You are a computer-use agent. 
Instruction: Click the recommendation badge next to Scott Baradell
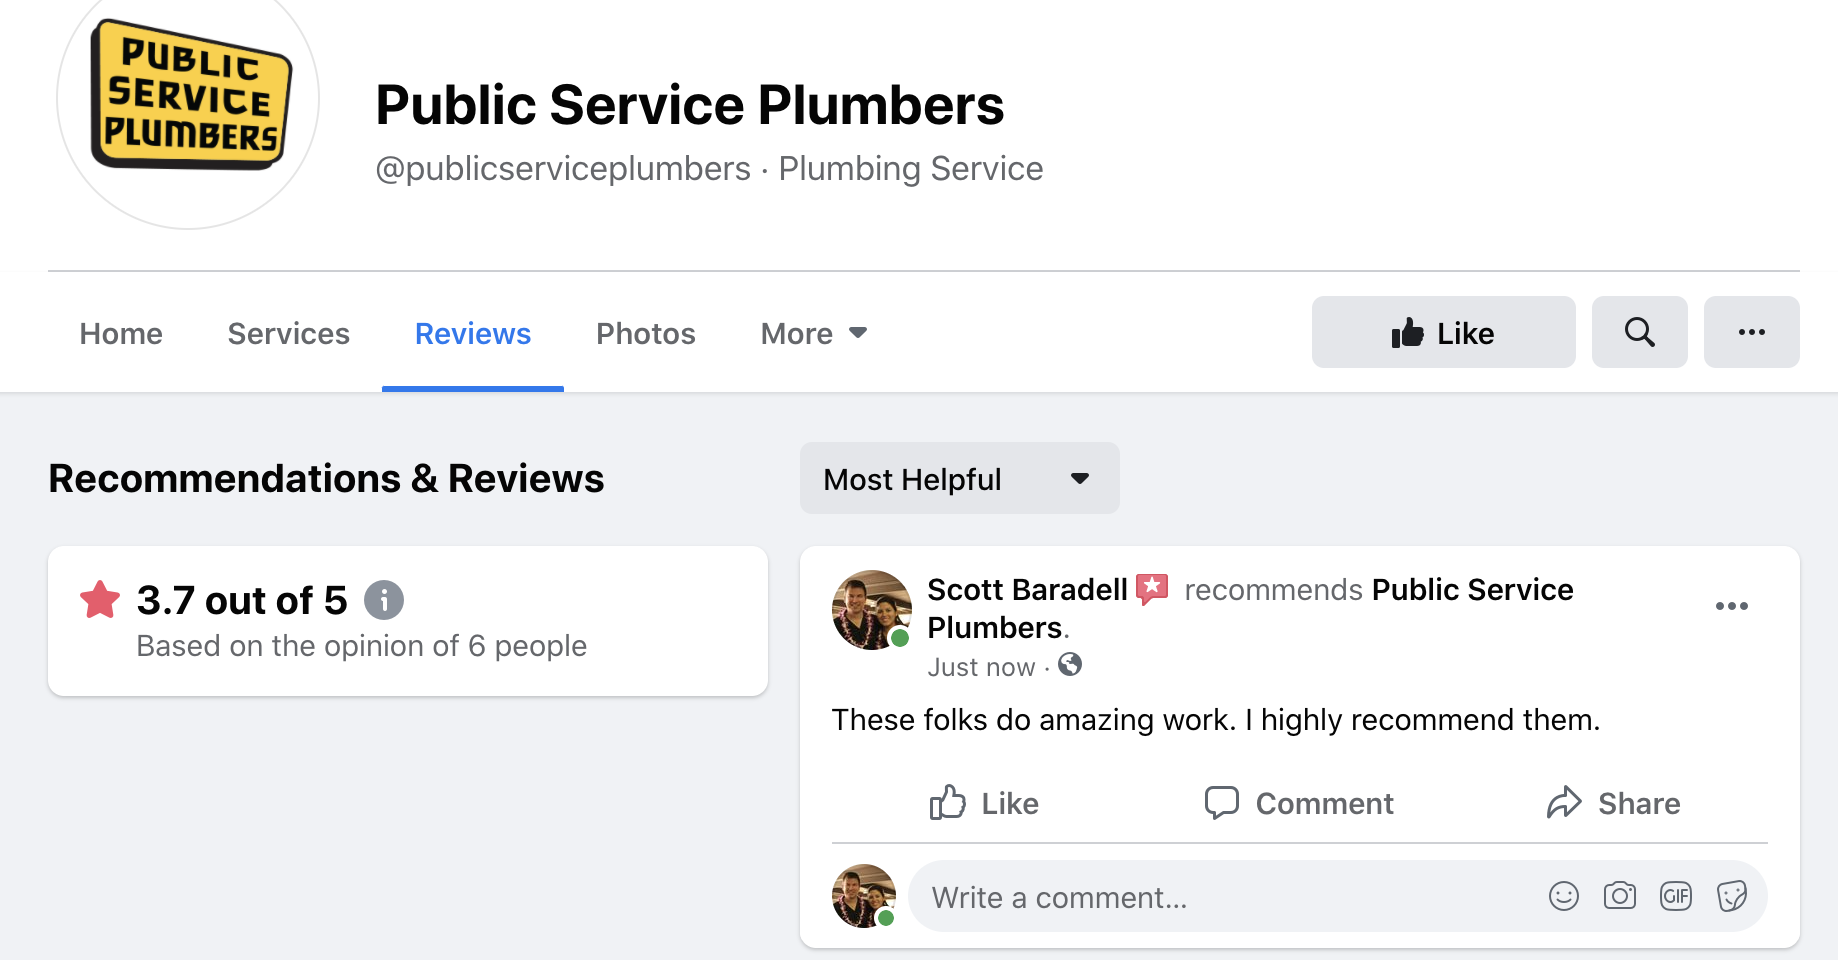[x=1152, y=589]
